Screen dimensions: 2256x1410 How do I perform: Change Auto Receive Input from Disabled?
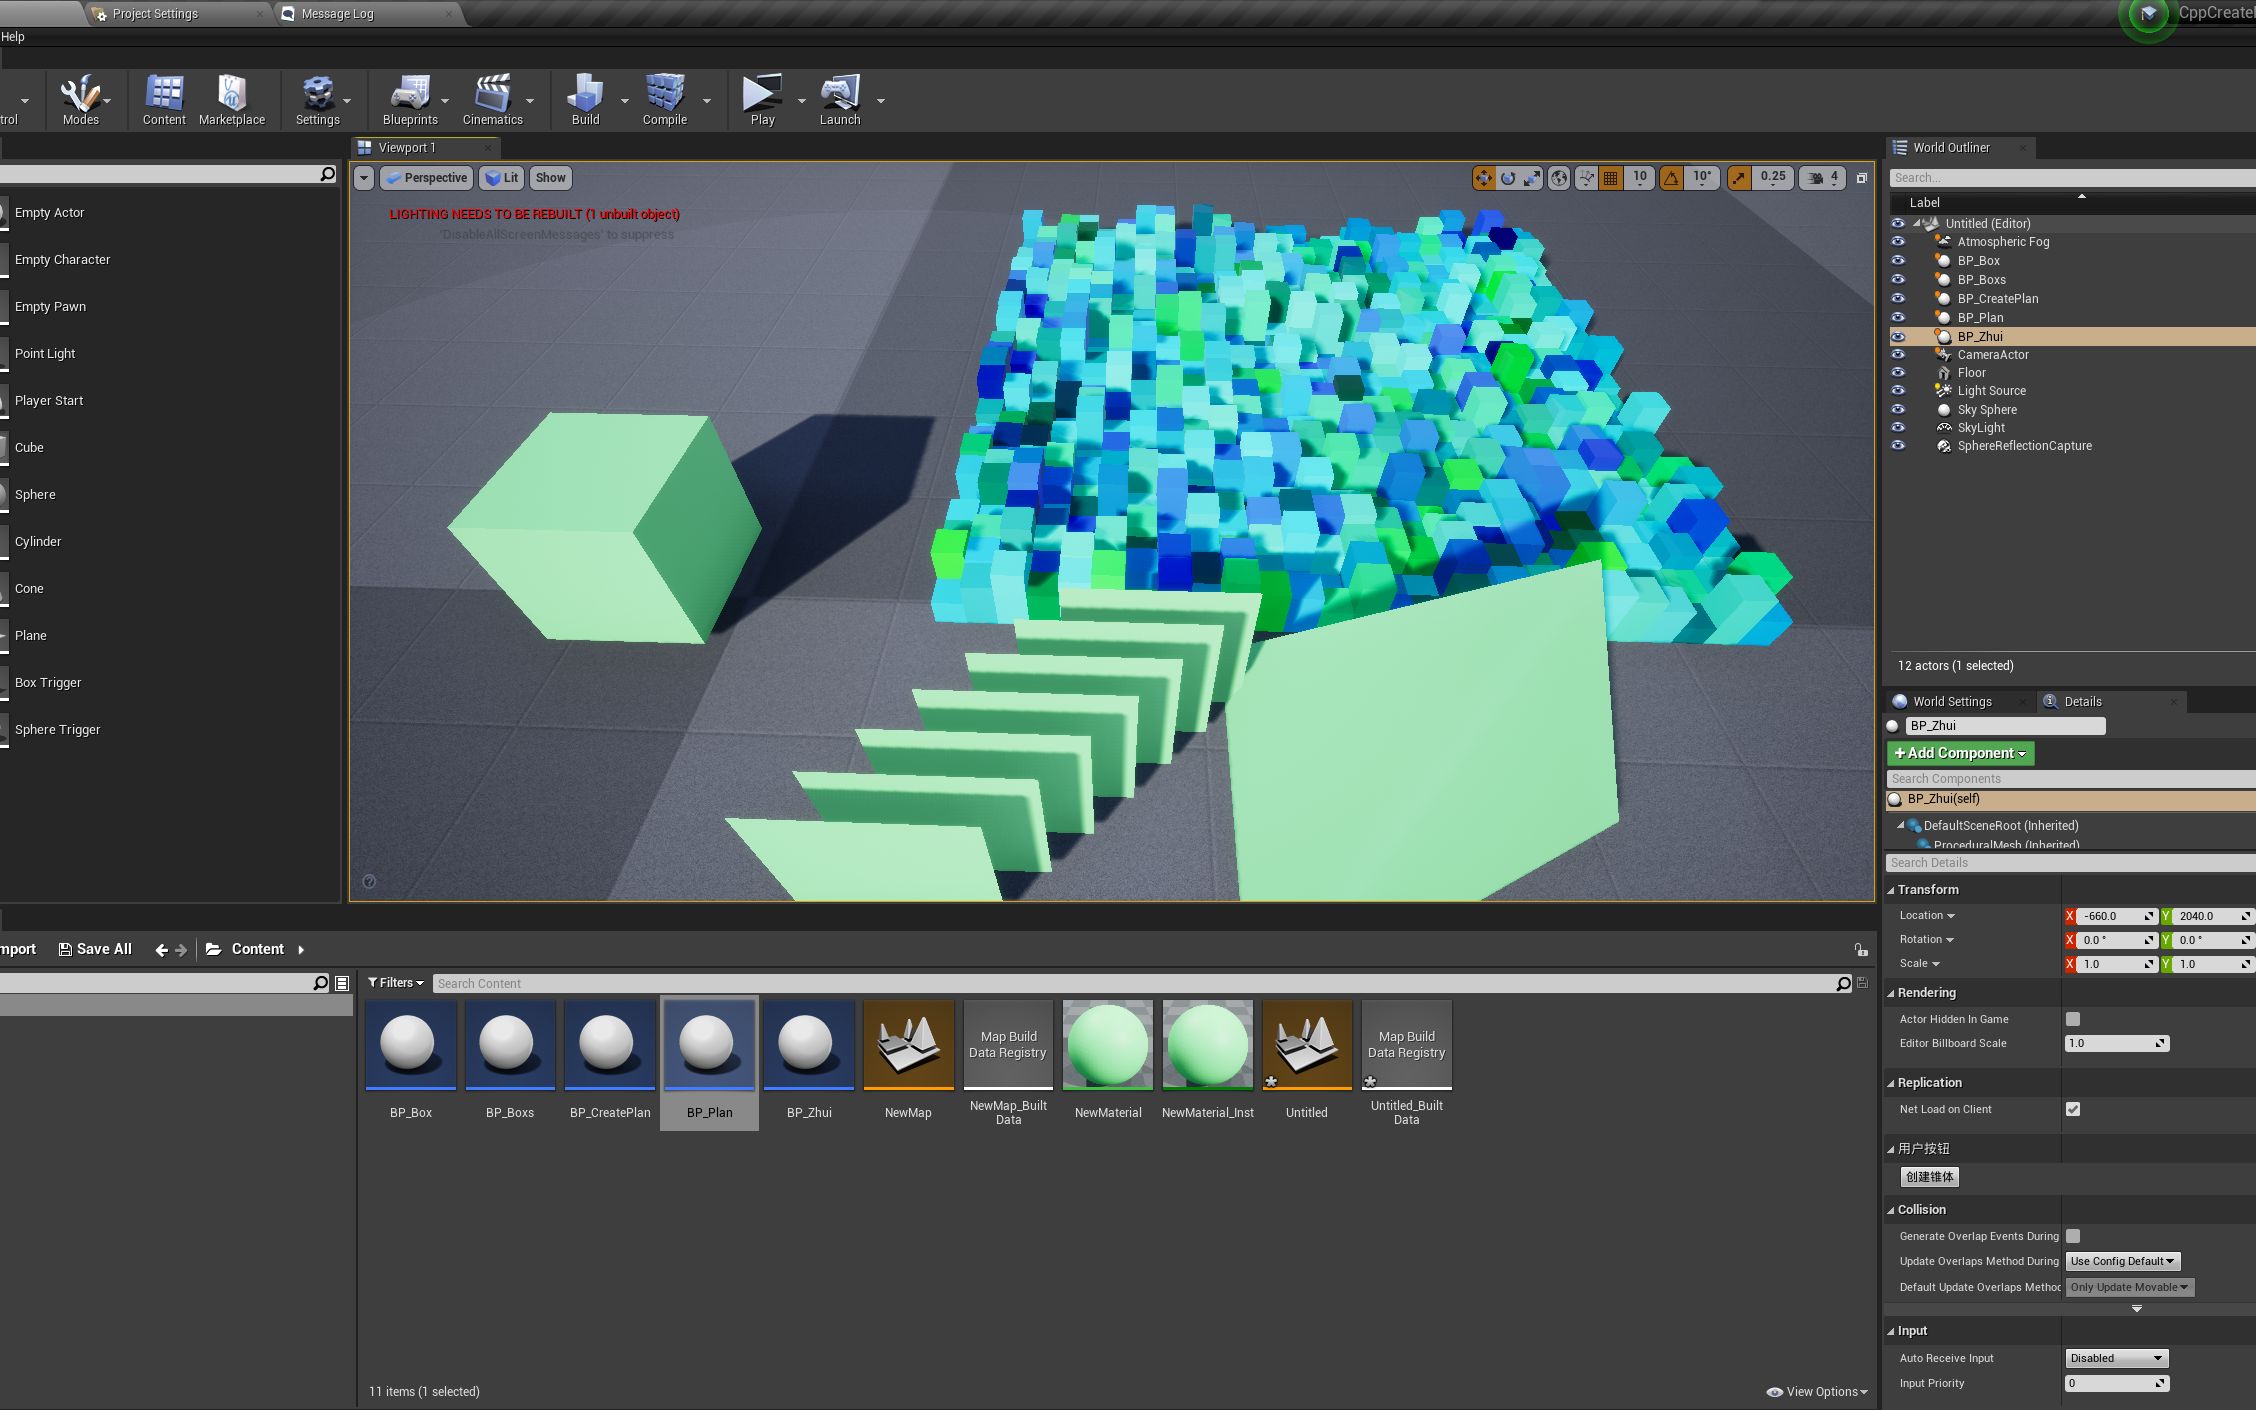tap(2115, 1357)
